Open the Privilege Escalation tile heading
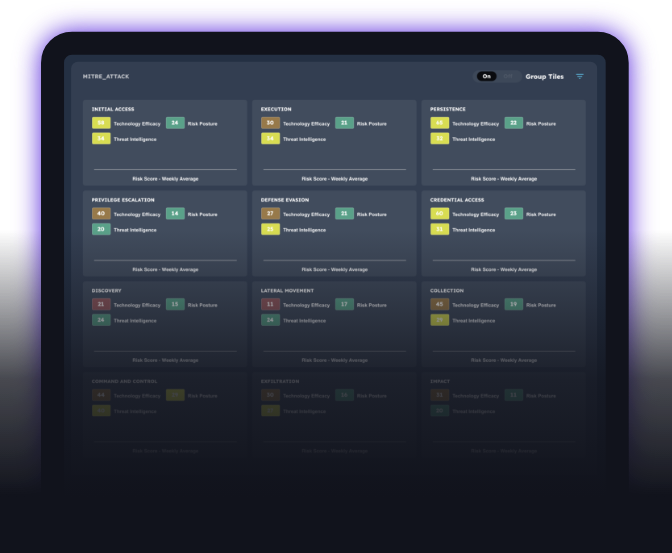The width and height of the screenshot is (672, 553). pos(123,200)
